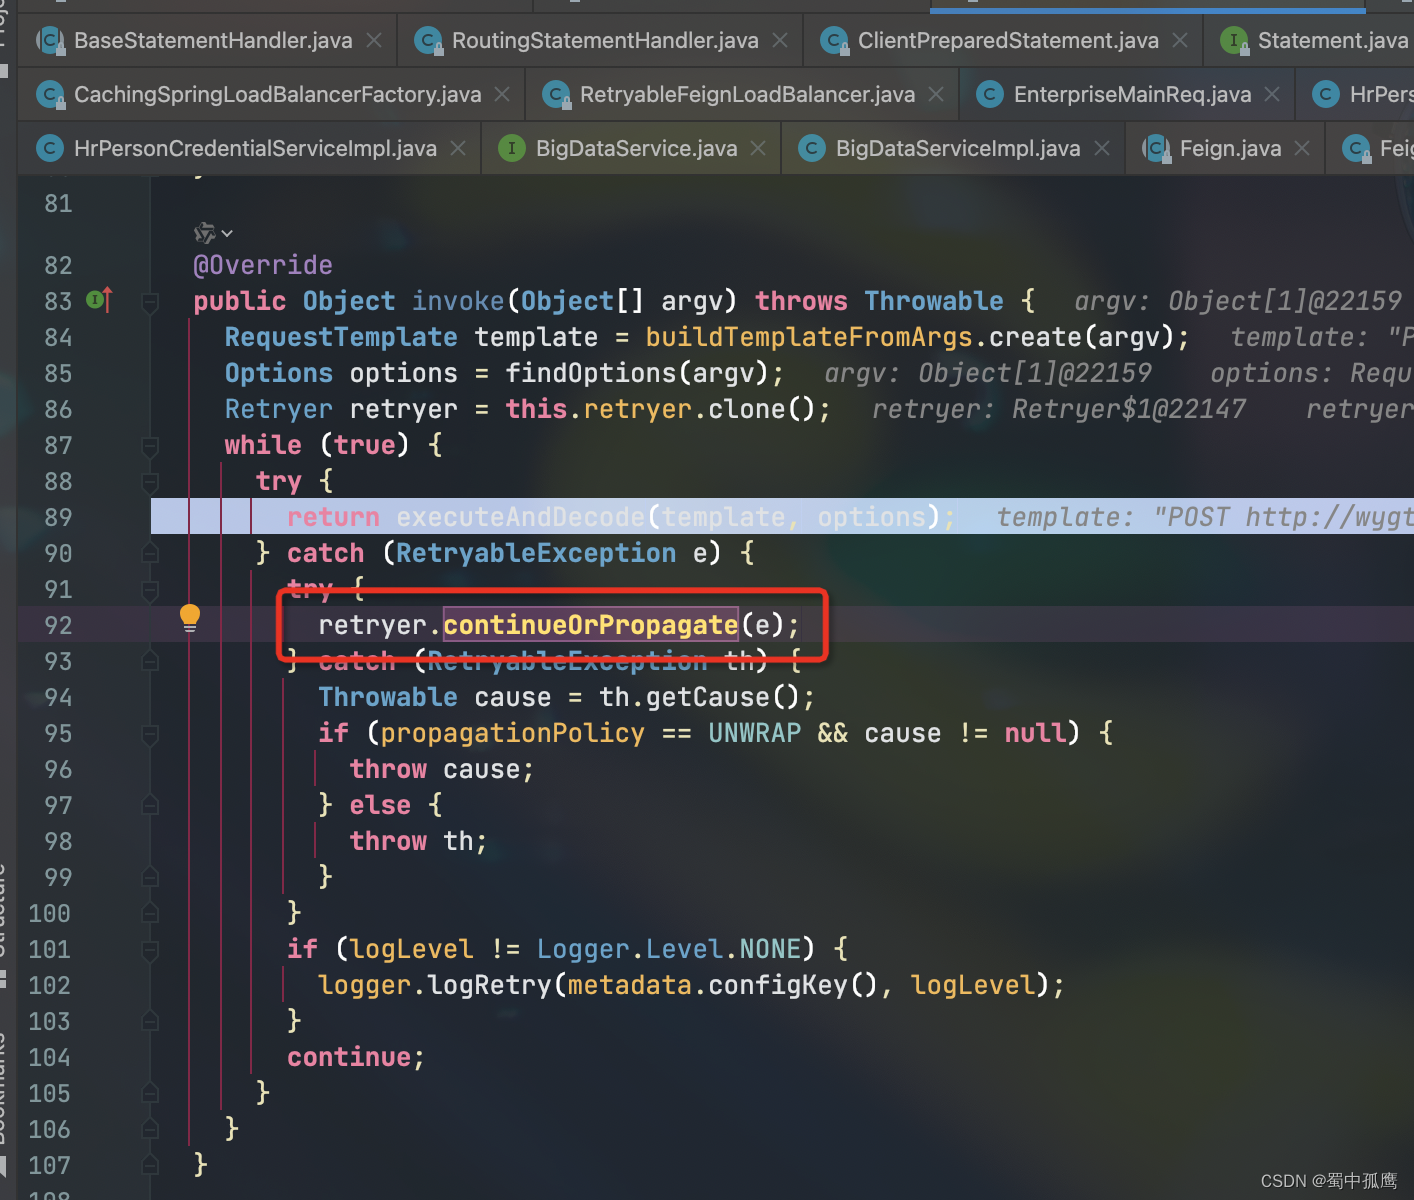Click Logger.Level.NONE on line 101

669,949
